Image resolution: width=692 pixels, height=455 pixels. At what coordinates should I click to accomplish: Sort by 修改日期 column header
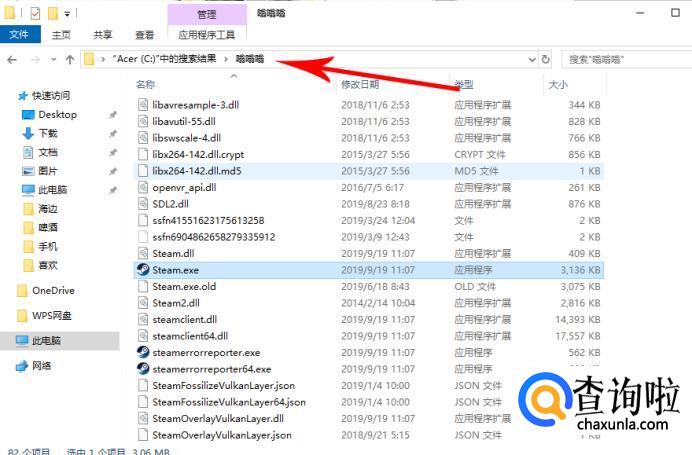click(x=360, y=84)
